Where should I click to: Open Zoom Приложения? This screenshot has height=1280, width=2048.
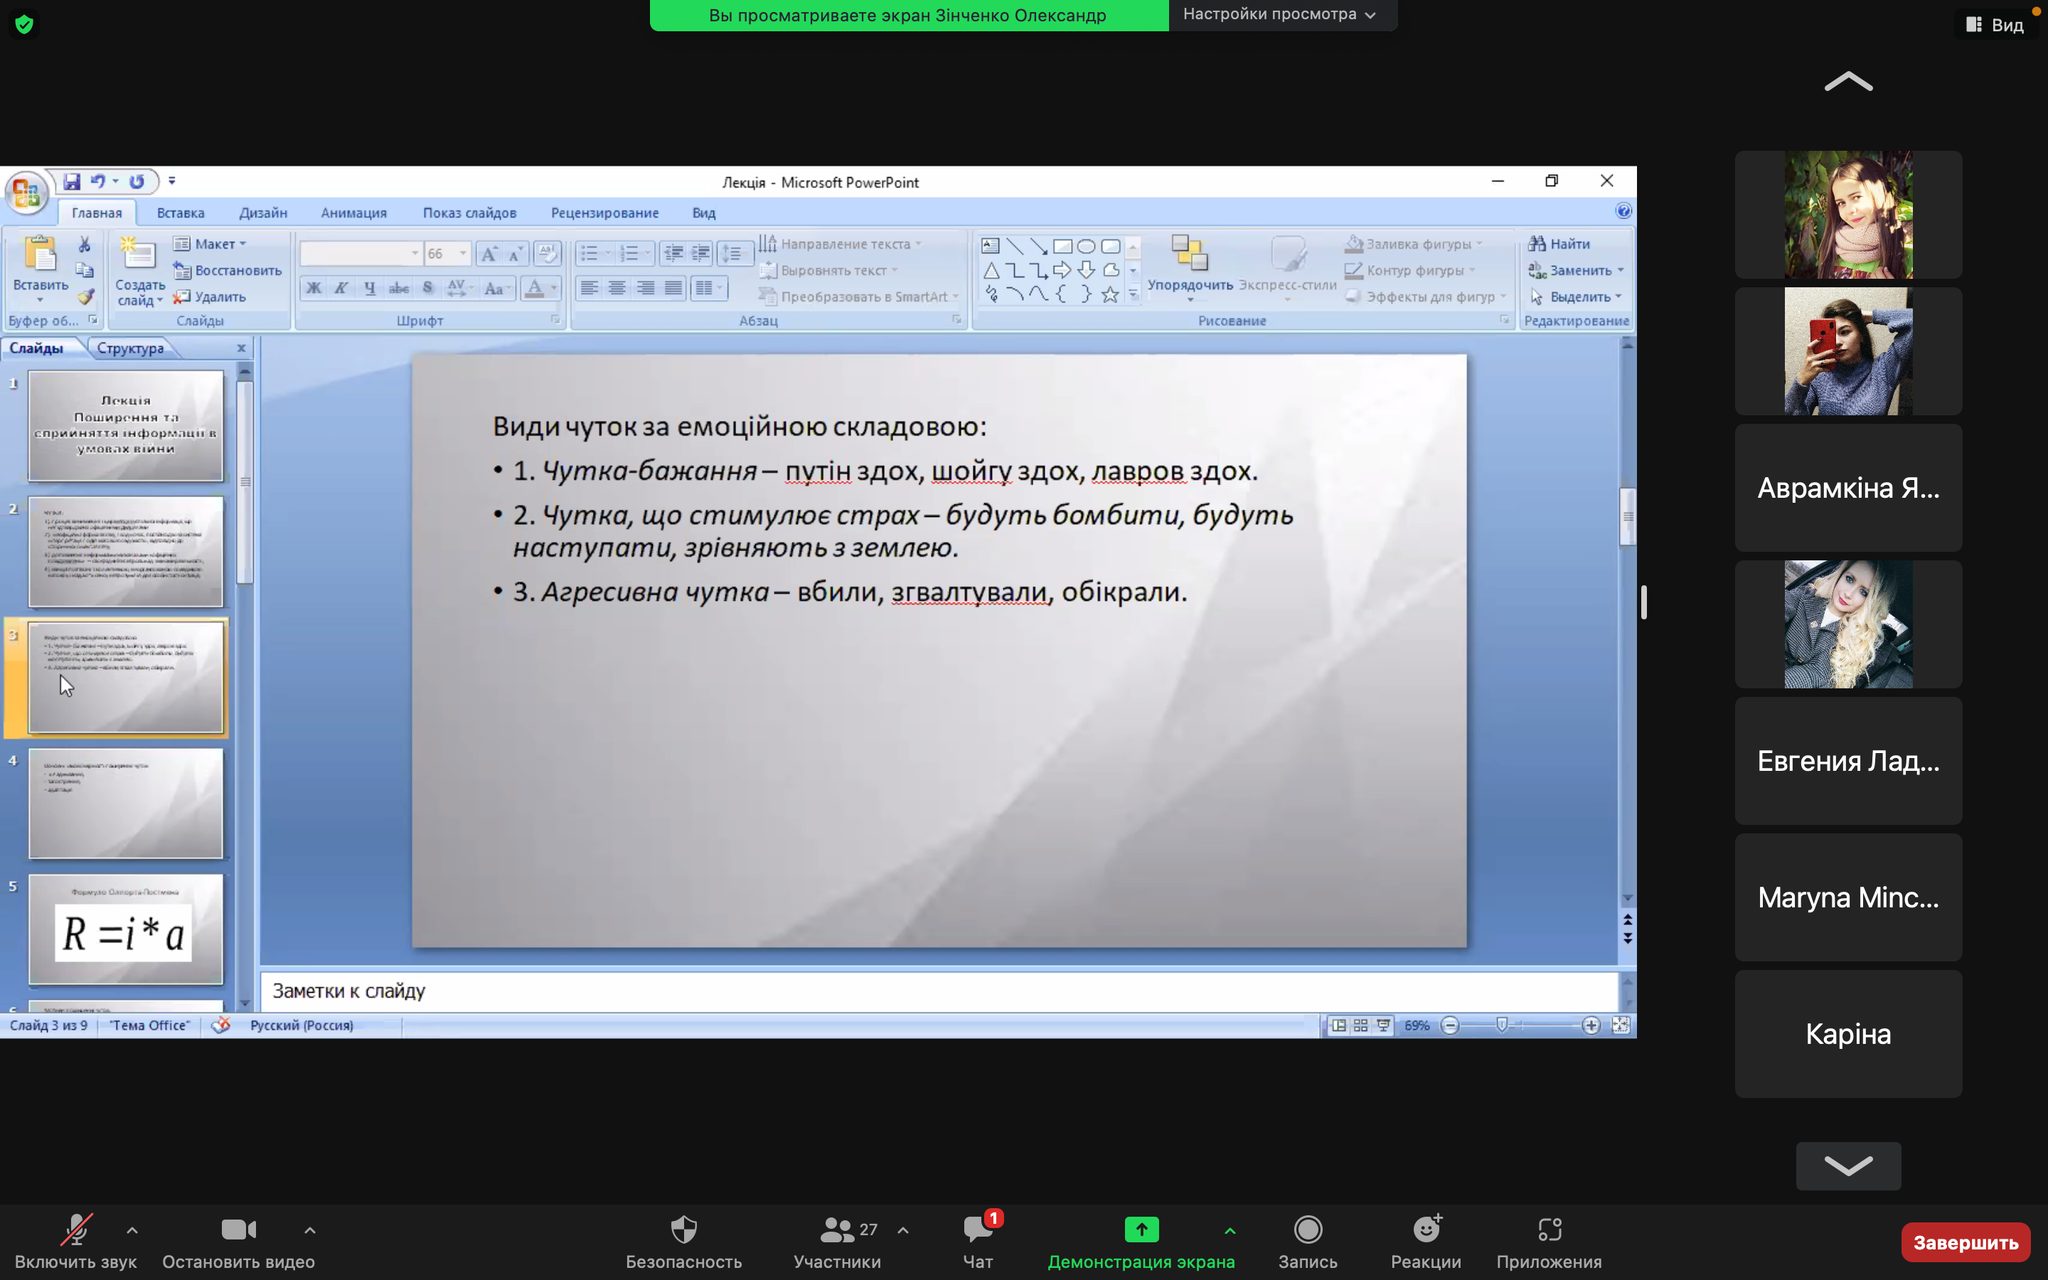click(x=1549, y=1242)
